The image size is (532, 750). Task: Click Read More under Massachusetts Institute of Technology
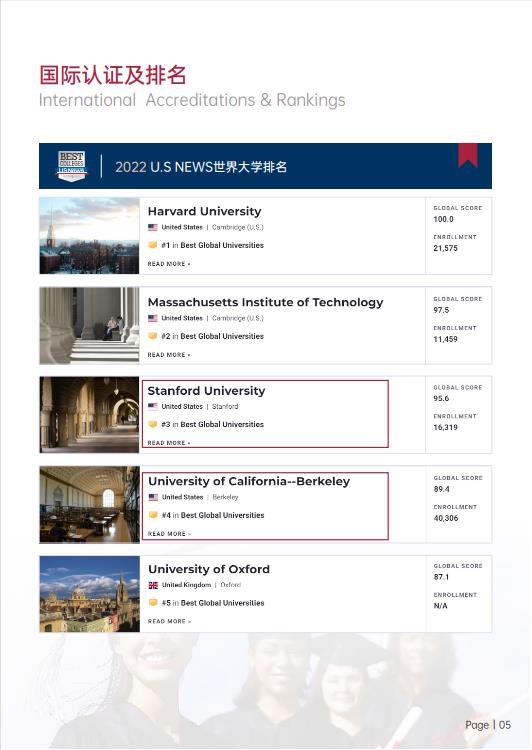pos(169,355)
